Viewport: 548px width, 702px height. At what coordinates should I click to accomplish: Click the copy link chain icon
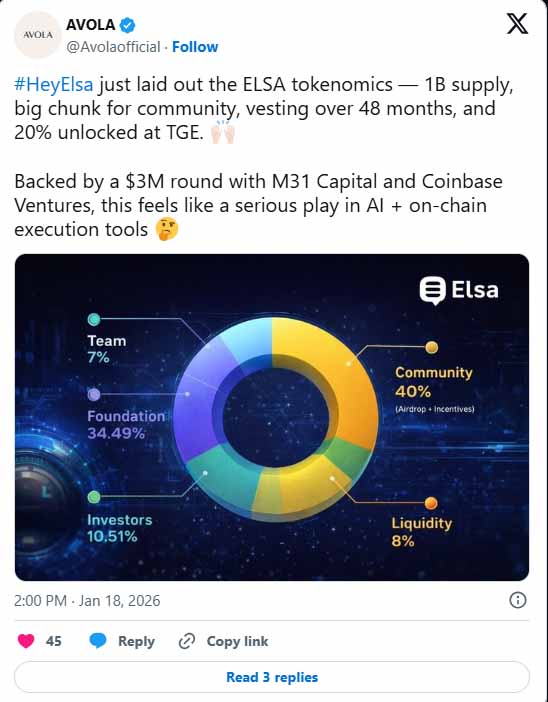click(186, 642)
